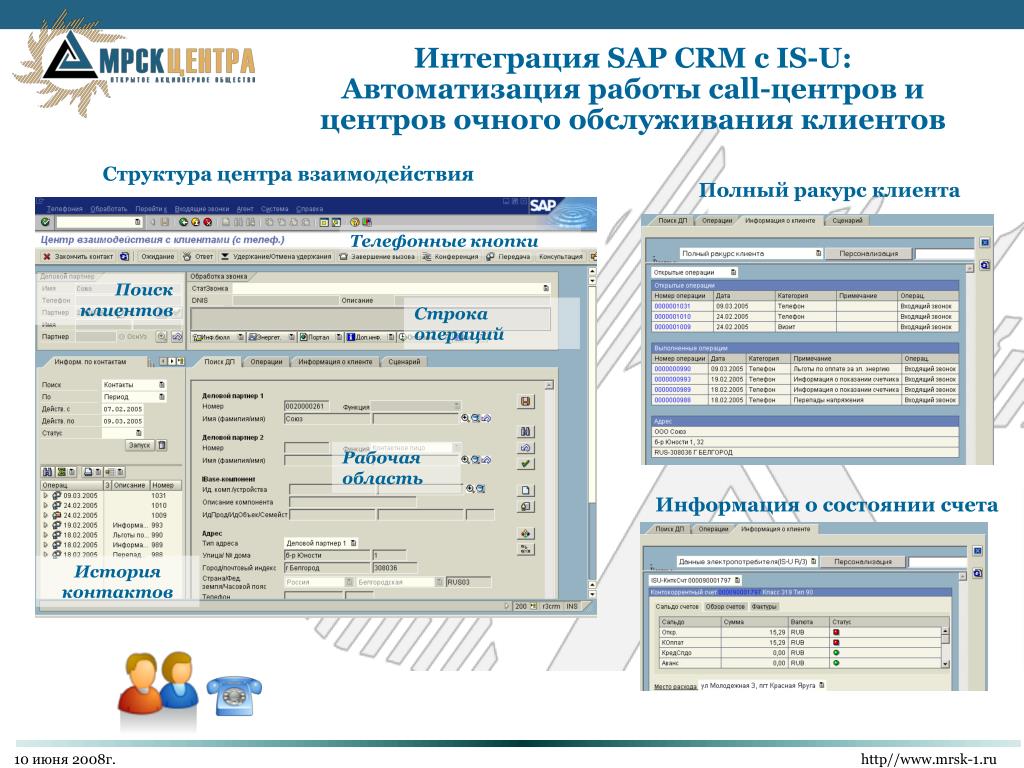This screenshot has width=1024, height=768.
Task: Click the green Back arrow icon in SAP toolbar
Action: point(184,222)
